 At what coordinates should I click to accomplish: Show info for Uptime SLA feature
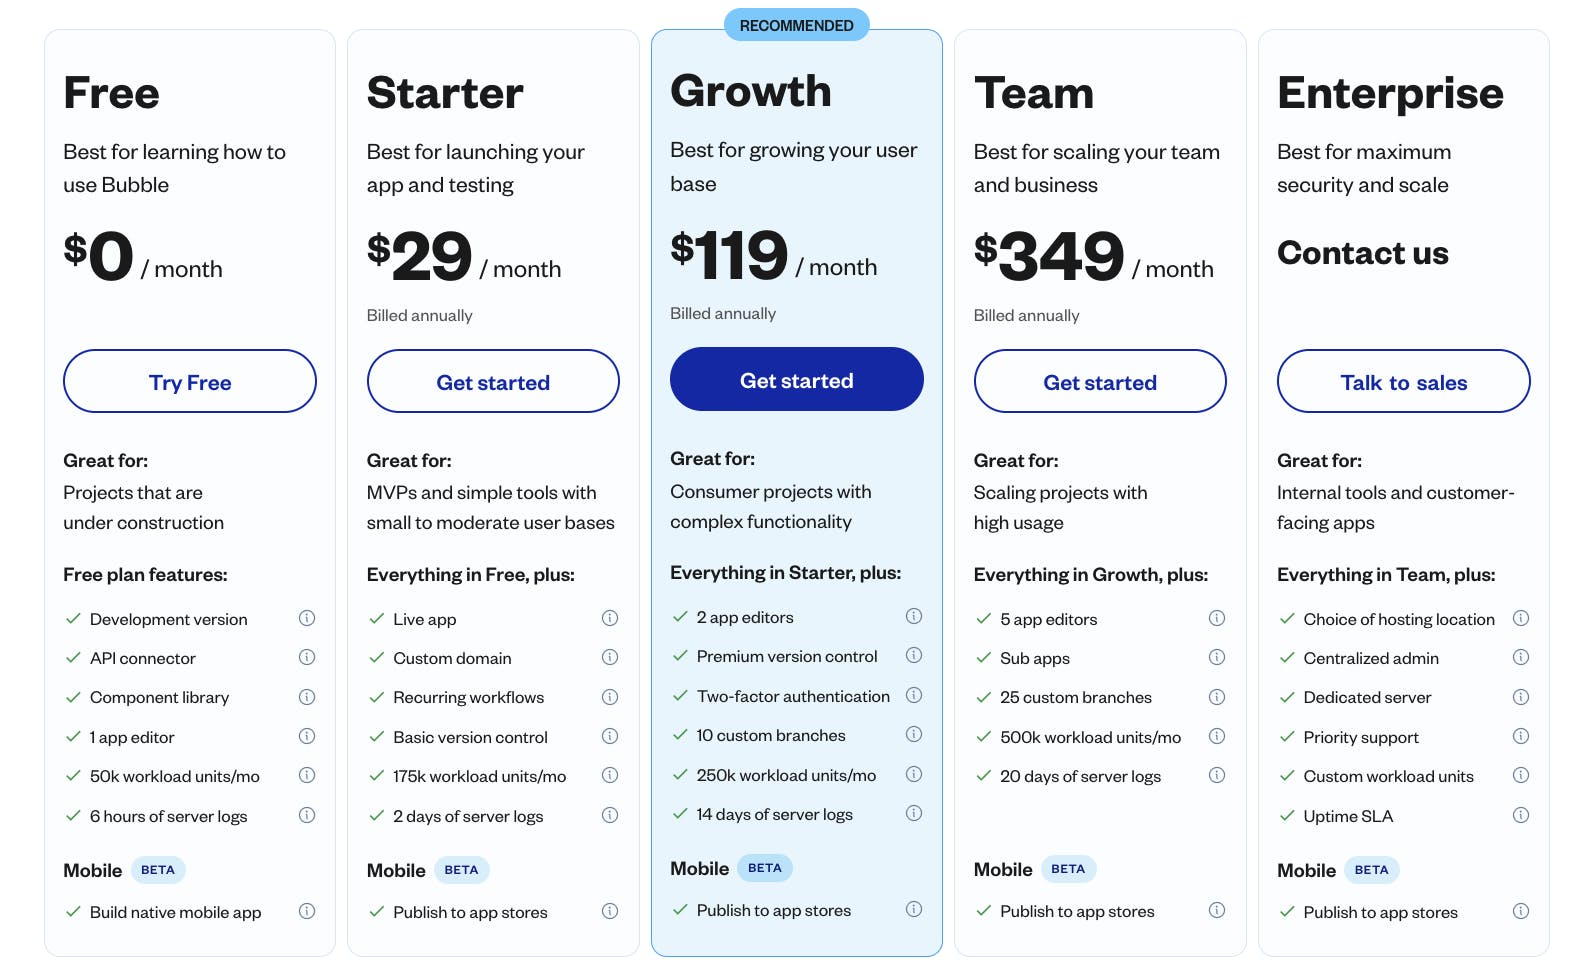pos(1521,815)
